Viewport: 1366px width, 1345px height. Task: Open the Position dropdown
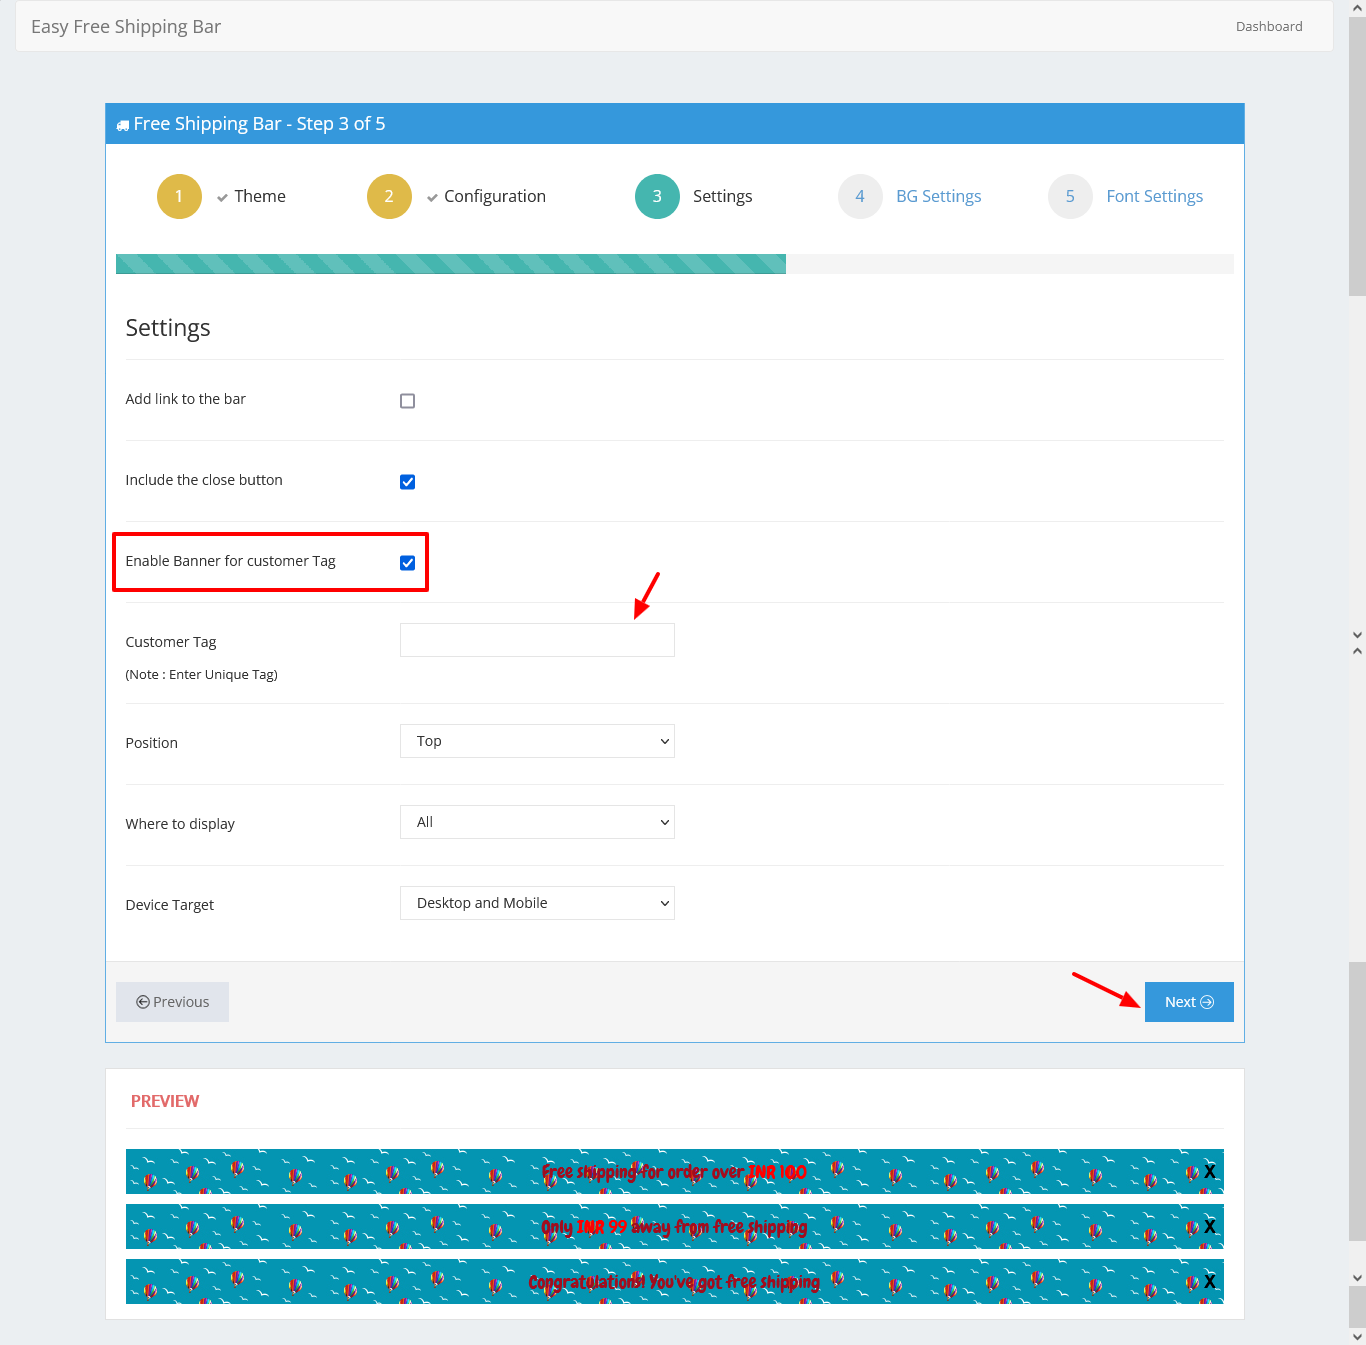click(537, 741)
